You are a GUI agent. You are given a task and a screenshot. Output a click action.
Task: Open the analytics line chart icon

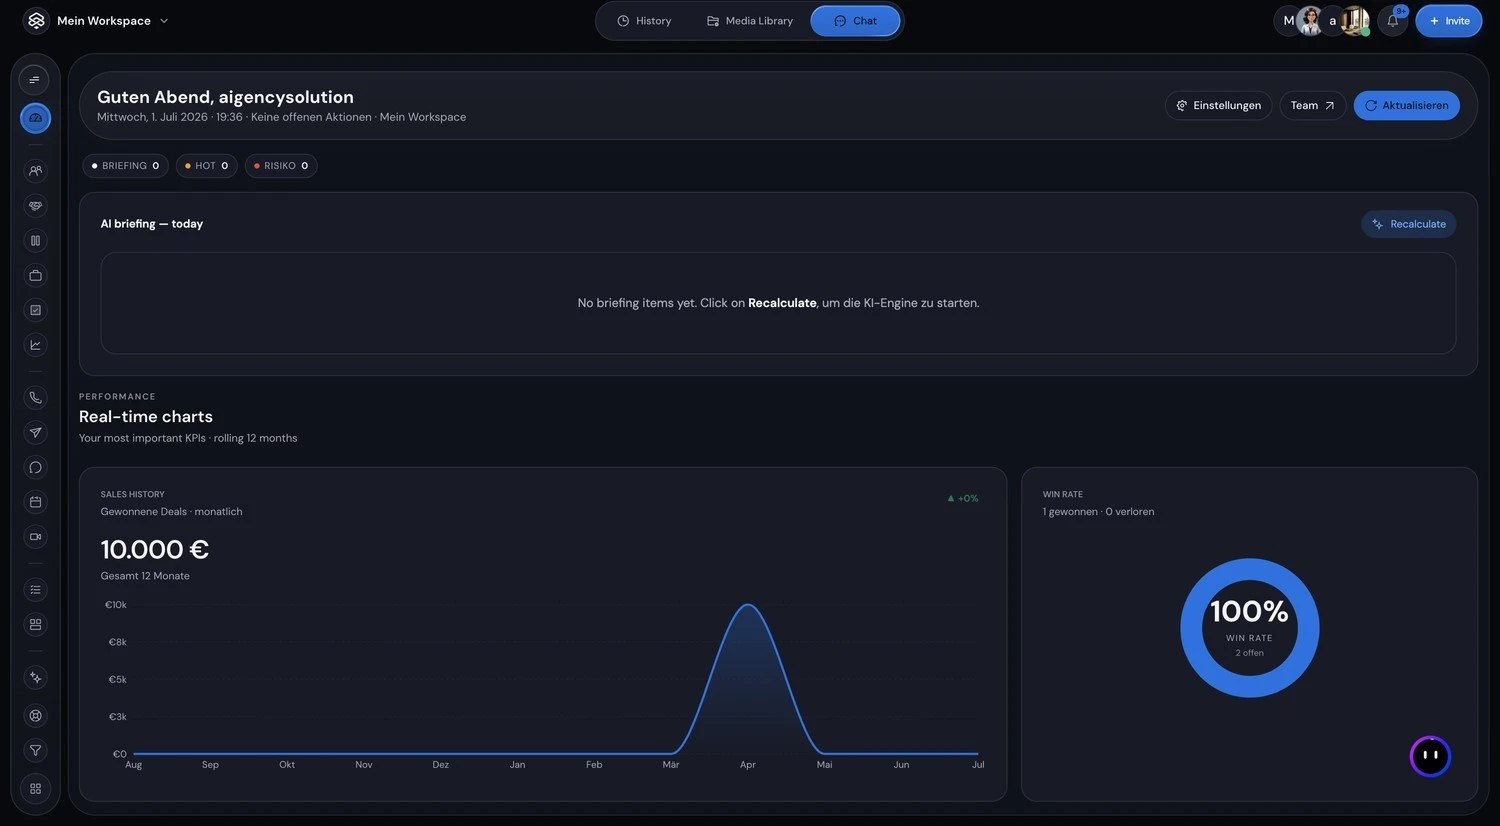click(x=35, y=345)
